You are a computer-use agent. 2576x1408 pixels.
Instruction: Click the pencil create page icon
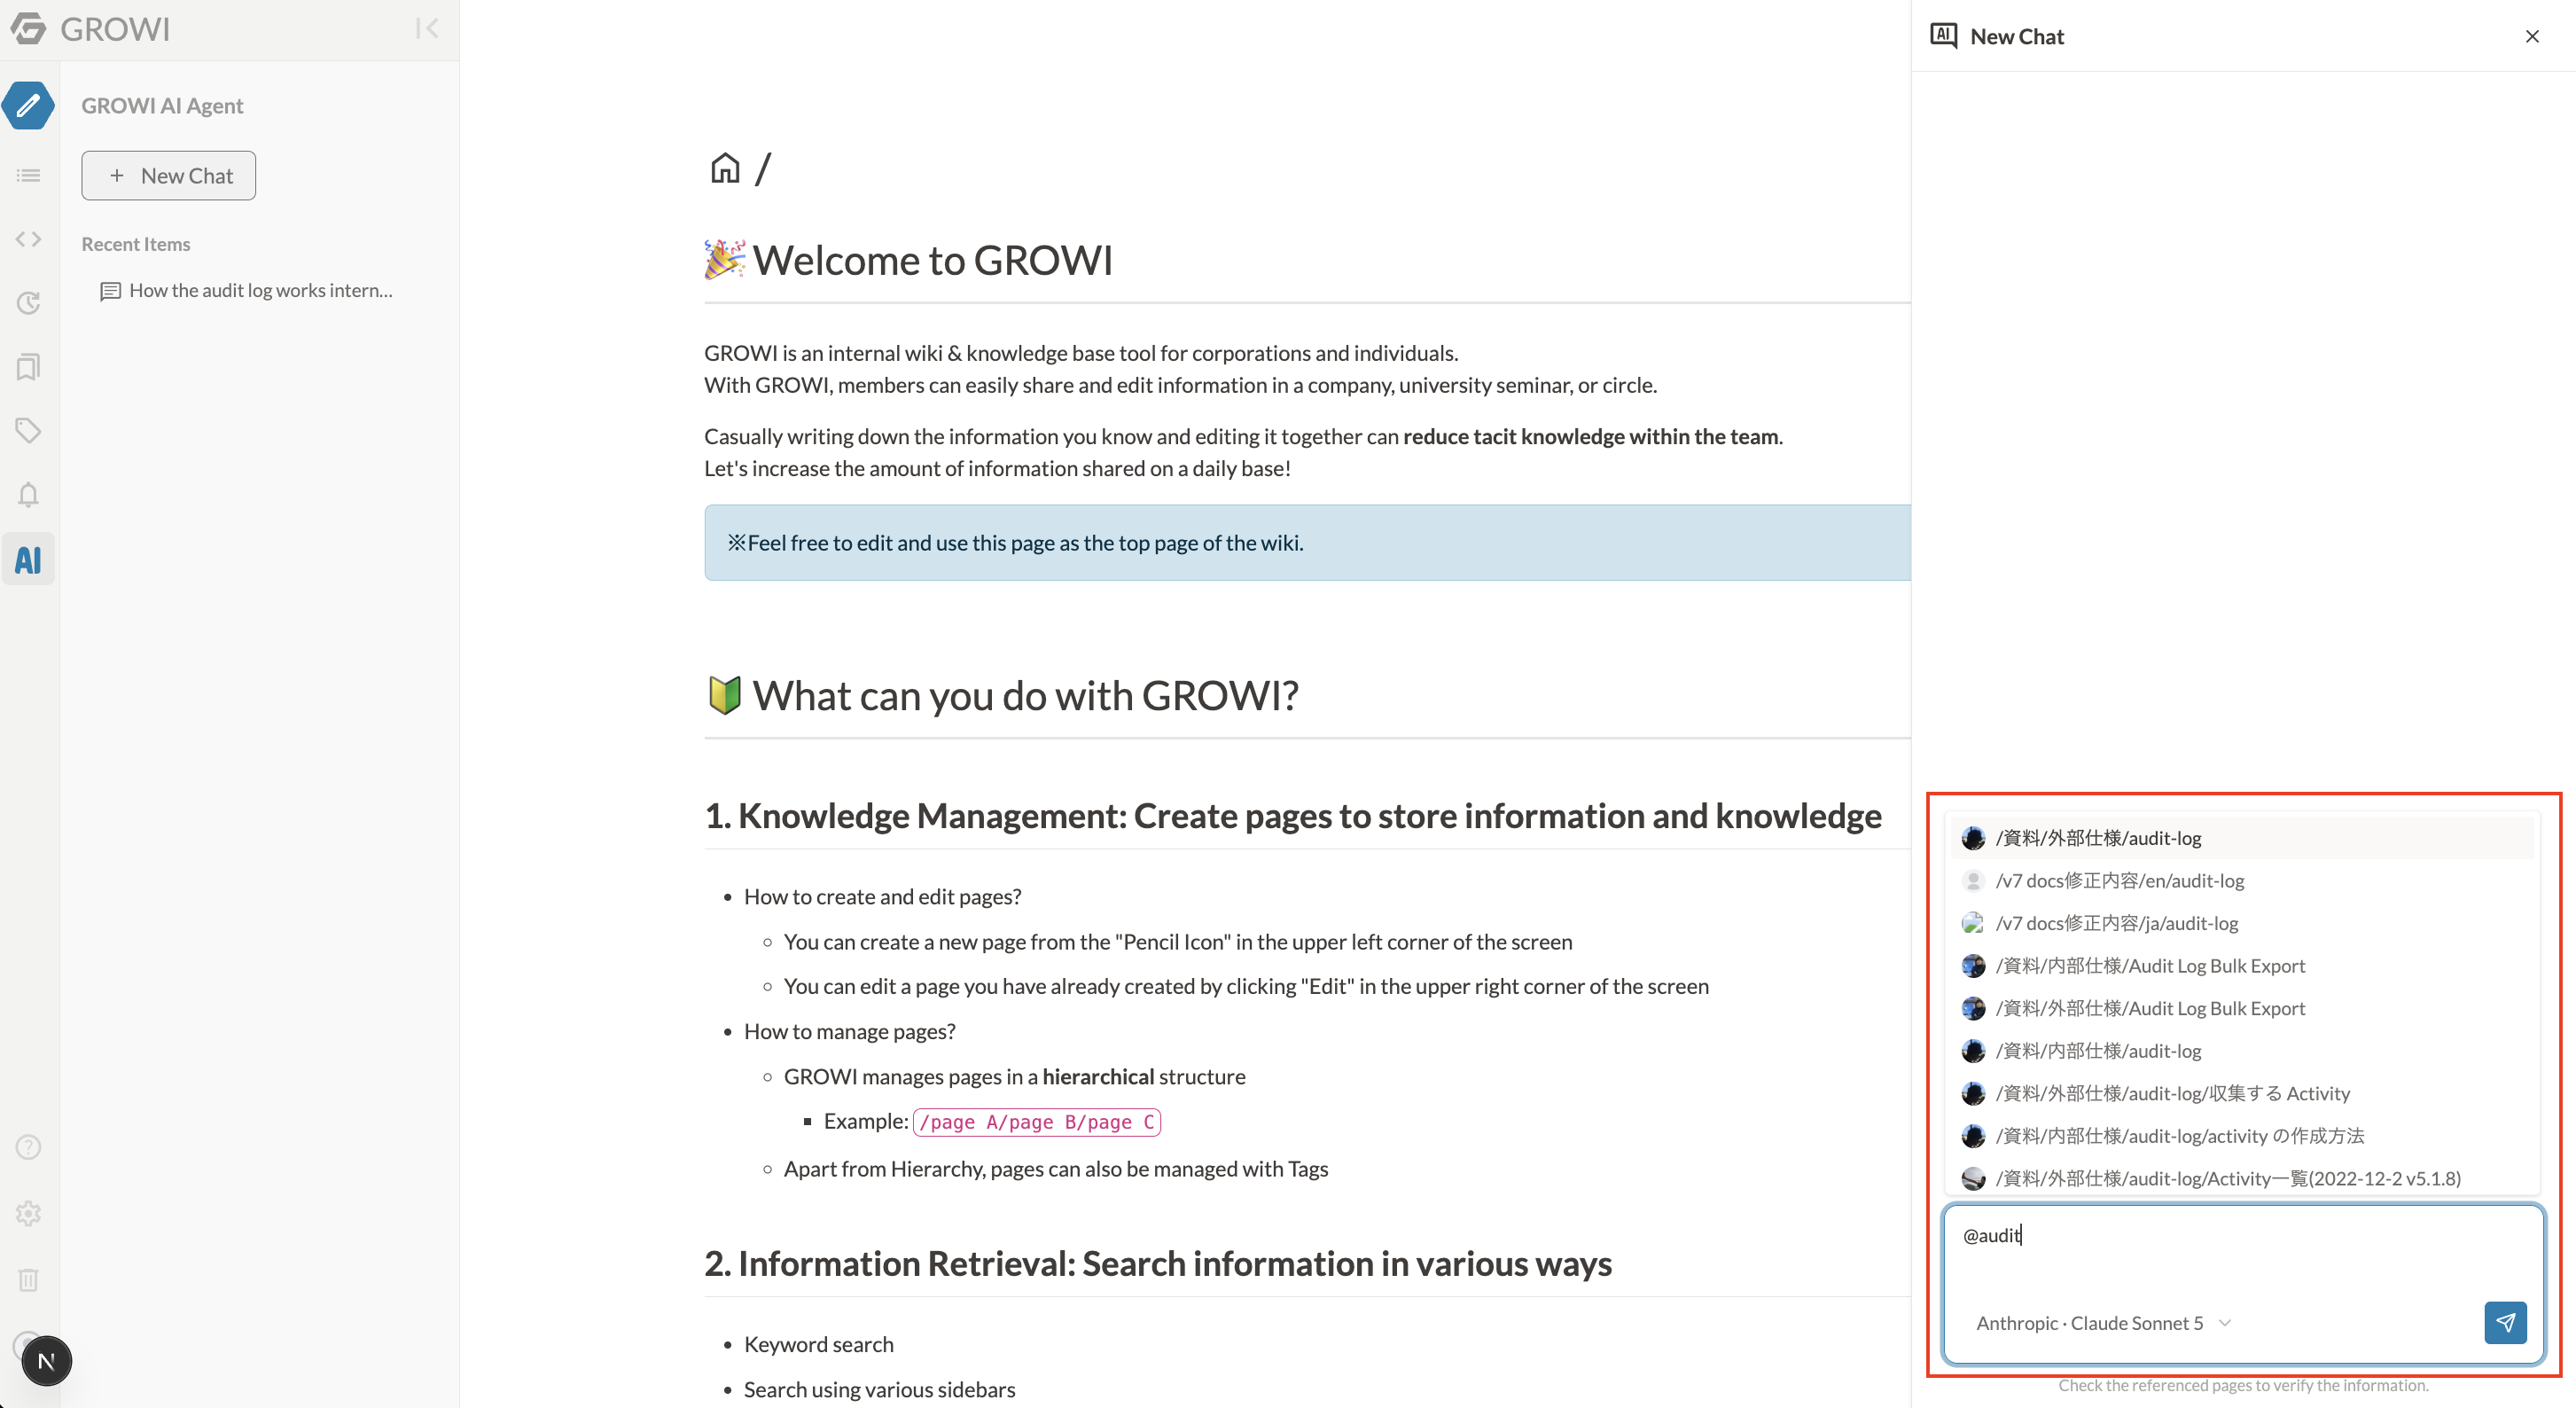coord(28,105)
